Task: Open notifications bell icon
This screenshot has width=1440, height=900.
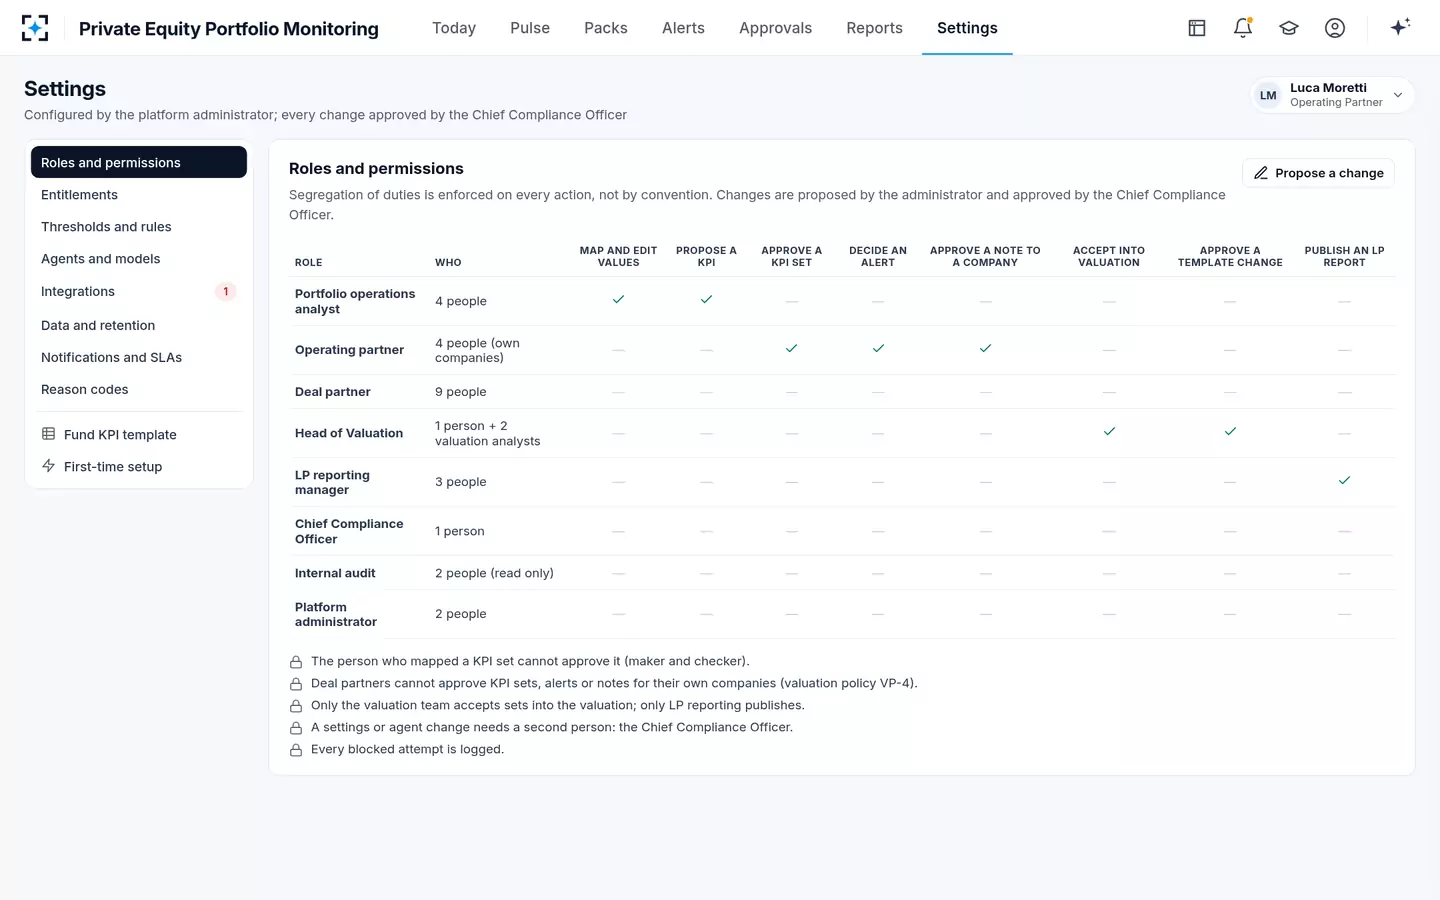Action: click(x=1243, y=28)
